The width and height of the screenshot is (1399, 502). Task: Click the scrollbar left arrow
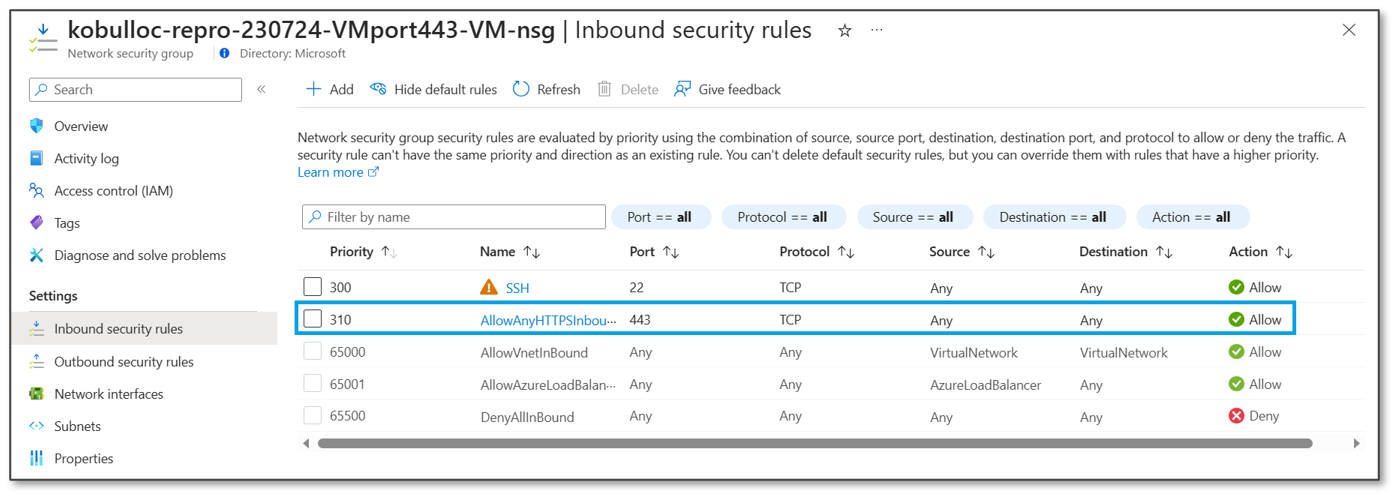[306, 443]
